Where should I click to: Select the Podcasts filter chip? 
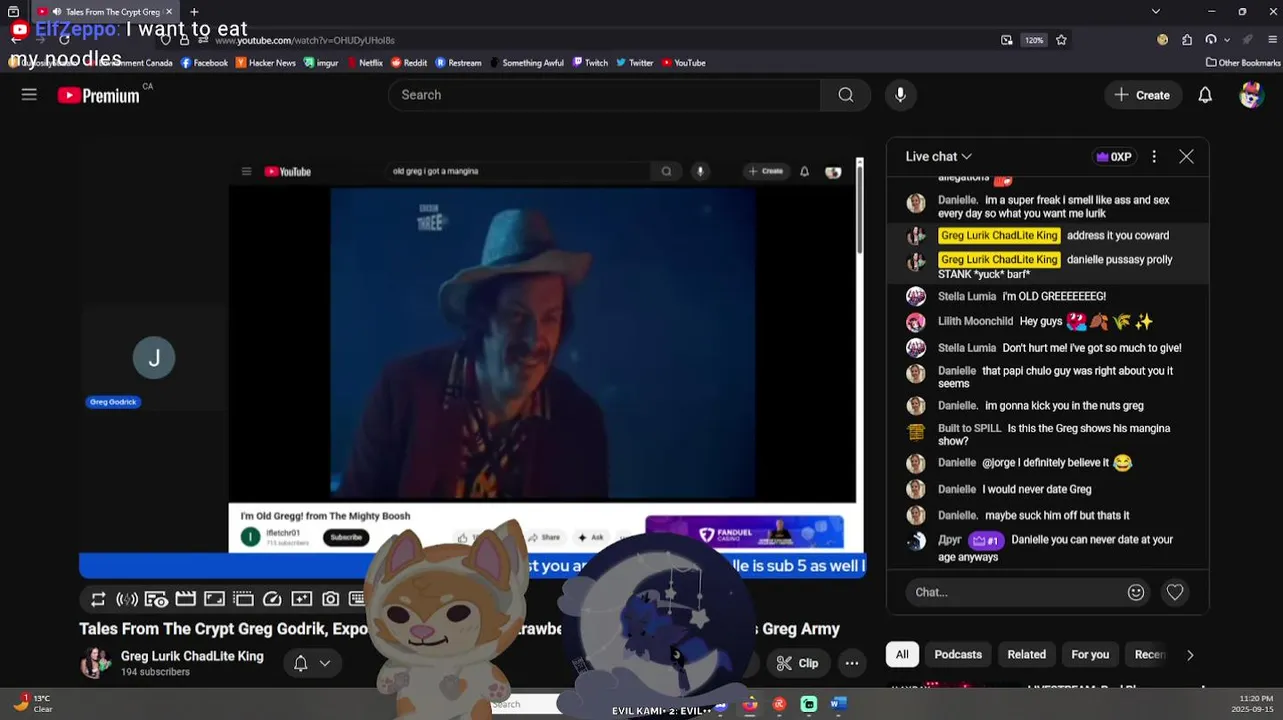pyautogui.click(x=958, y=655)
